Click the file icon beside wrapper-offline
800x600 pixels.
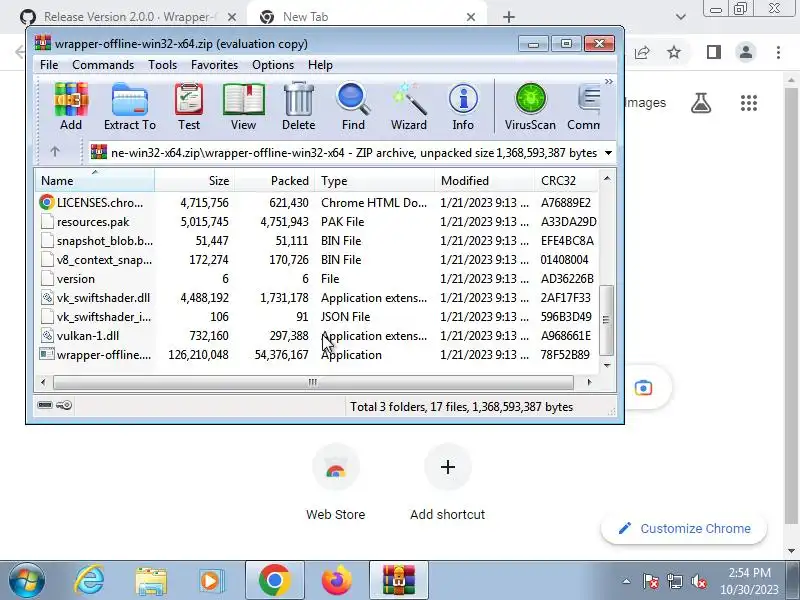point(46,354)
